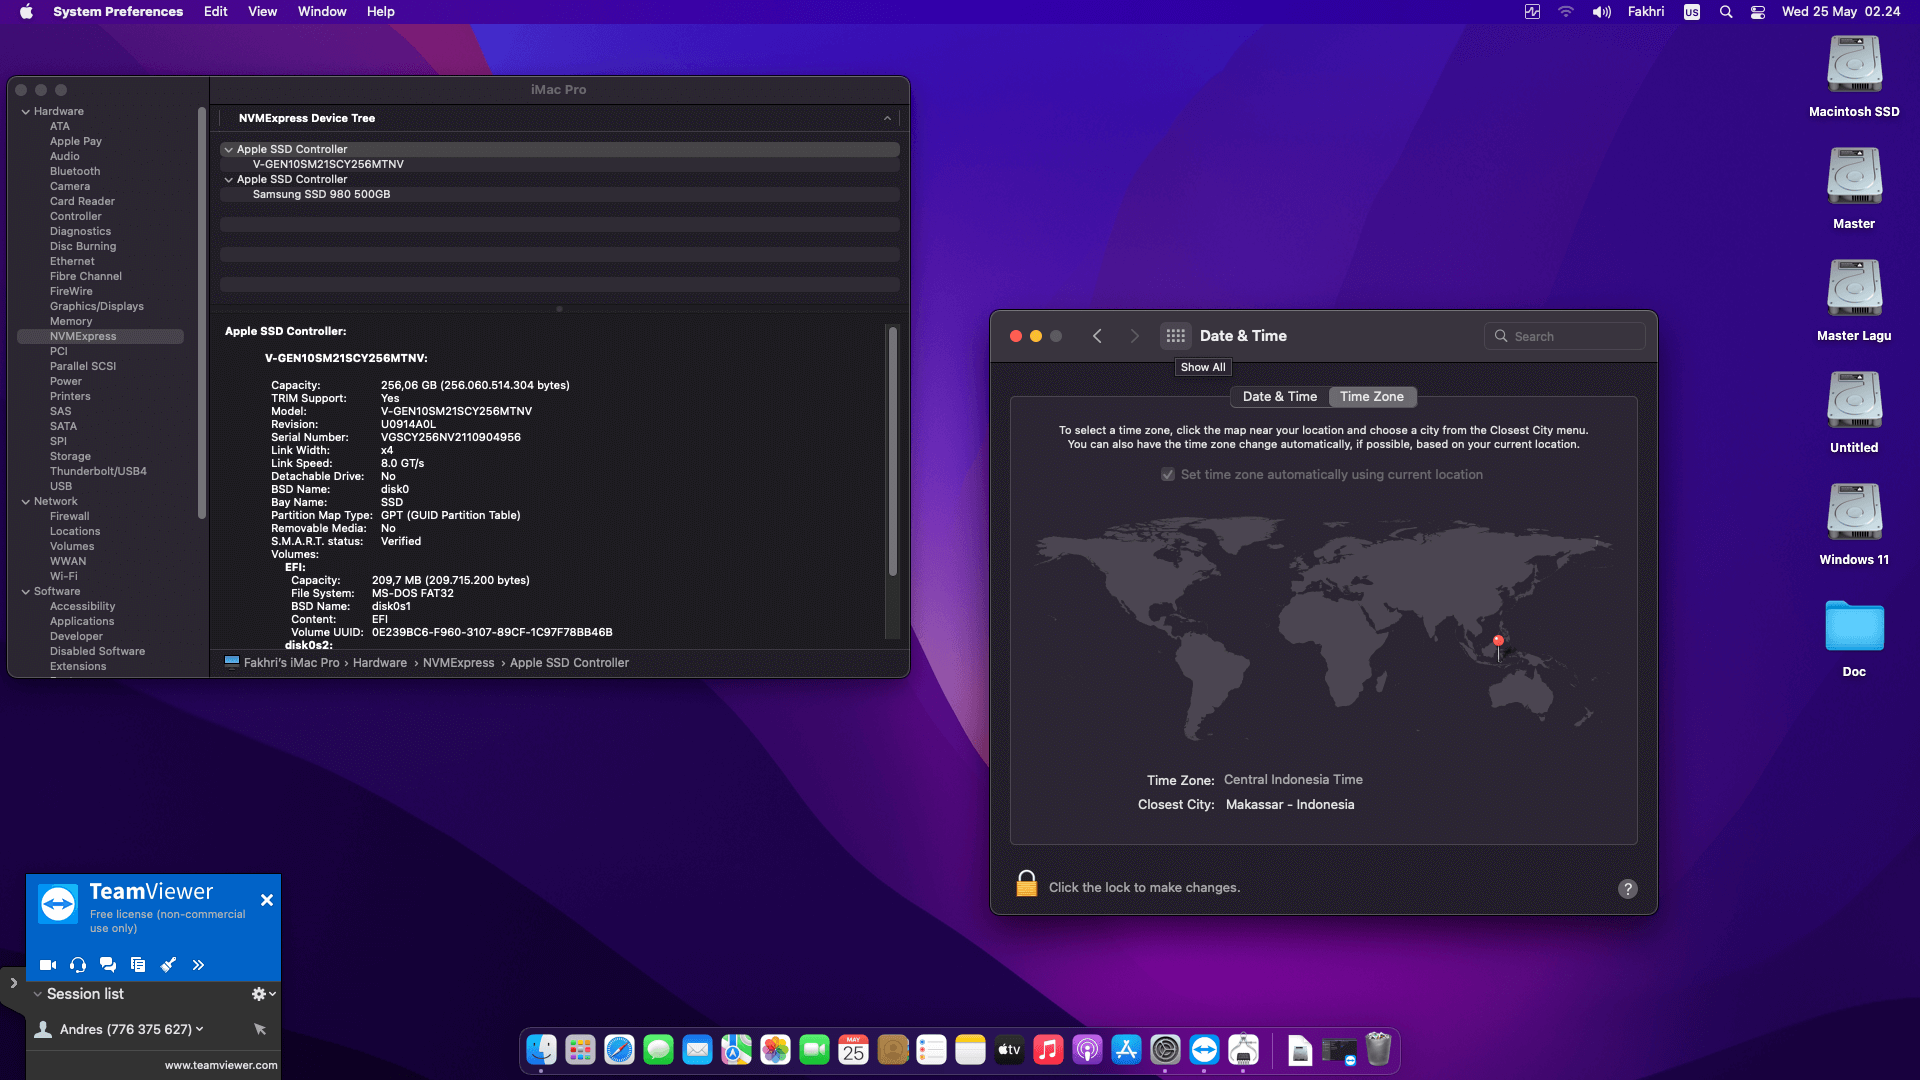
Task: Click sidebar vertical scrollbar
Action: 202,313
